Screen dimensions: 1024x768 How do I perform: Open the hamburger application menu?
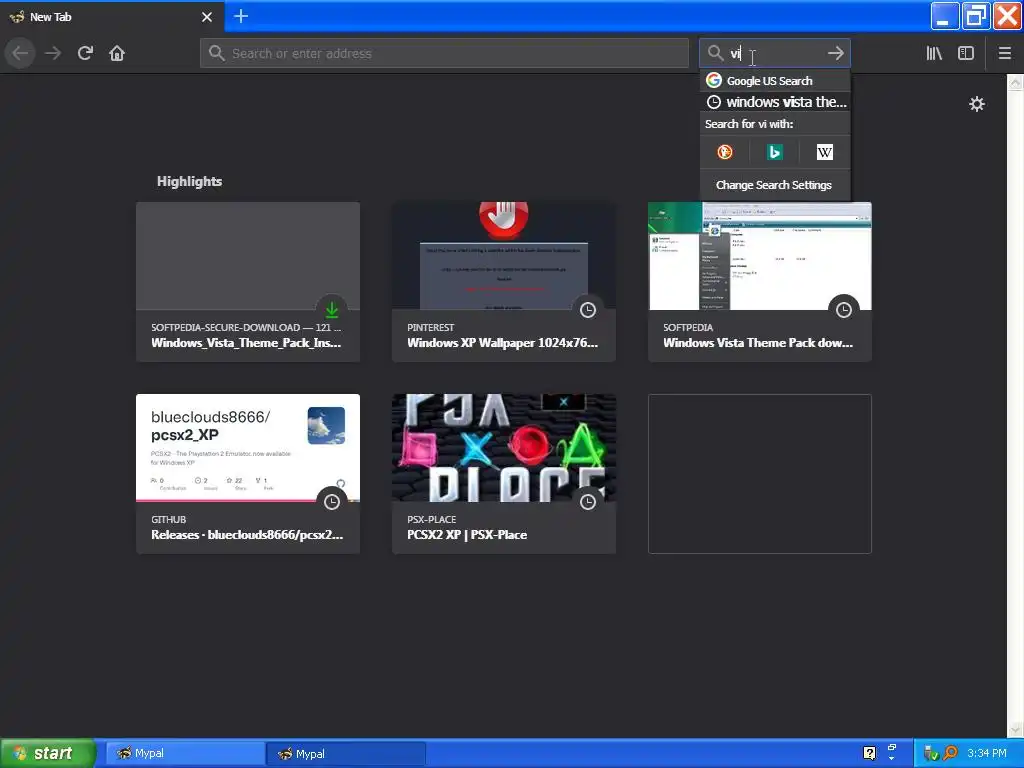(x=1004, y=53)
